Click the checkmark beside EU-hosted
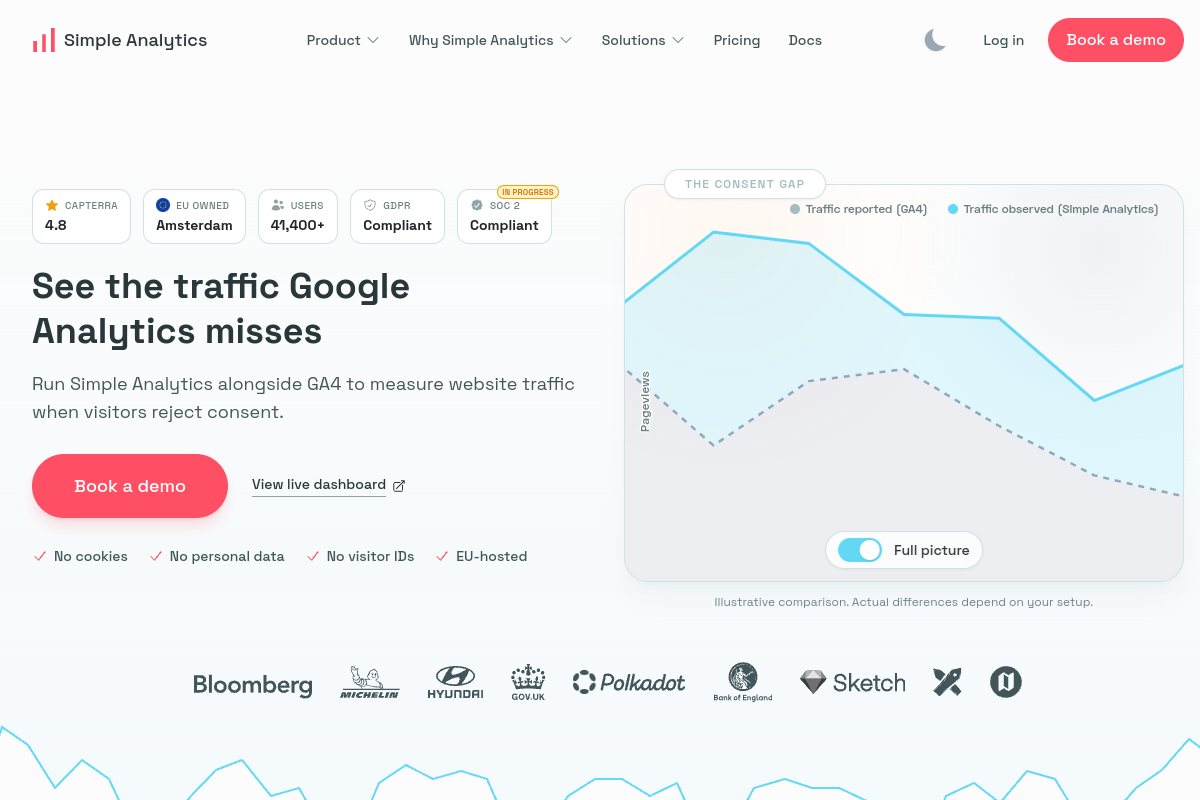Image resolution: width=1200 pixels, height=800 pixels. pyautogui.click(x=442, y=556)
